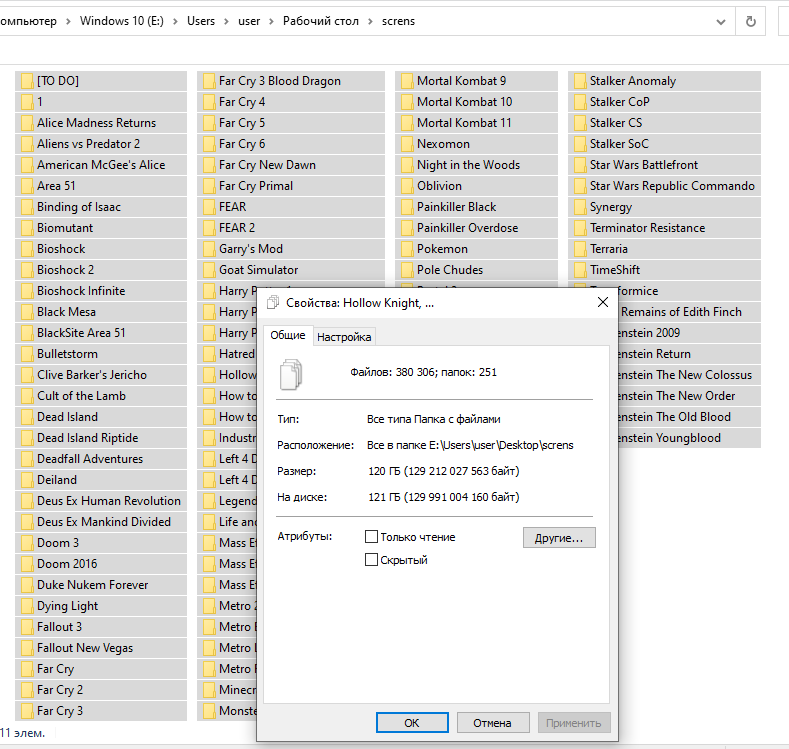
Task: Select the FEAR 2 folder icon
Action: click(209, 228)
